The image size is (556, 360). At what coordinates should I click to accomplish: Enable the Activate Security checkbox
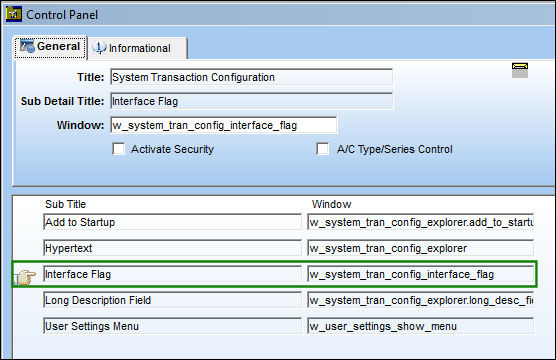(x=119, y=149)
